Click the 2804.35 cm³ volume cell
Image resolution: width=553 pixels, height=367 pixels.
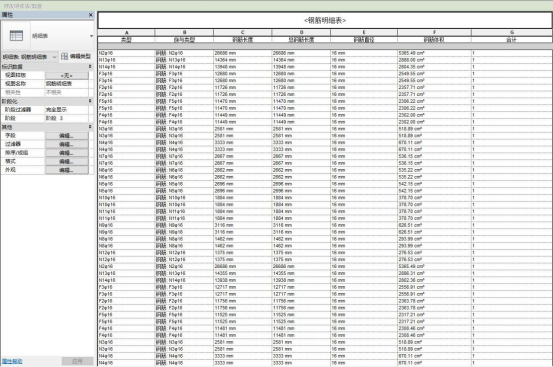pyautogui.click(x=434, y=67)
